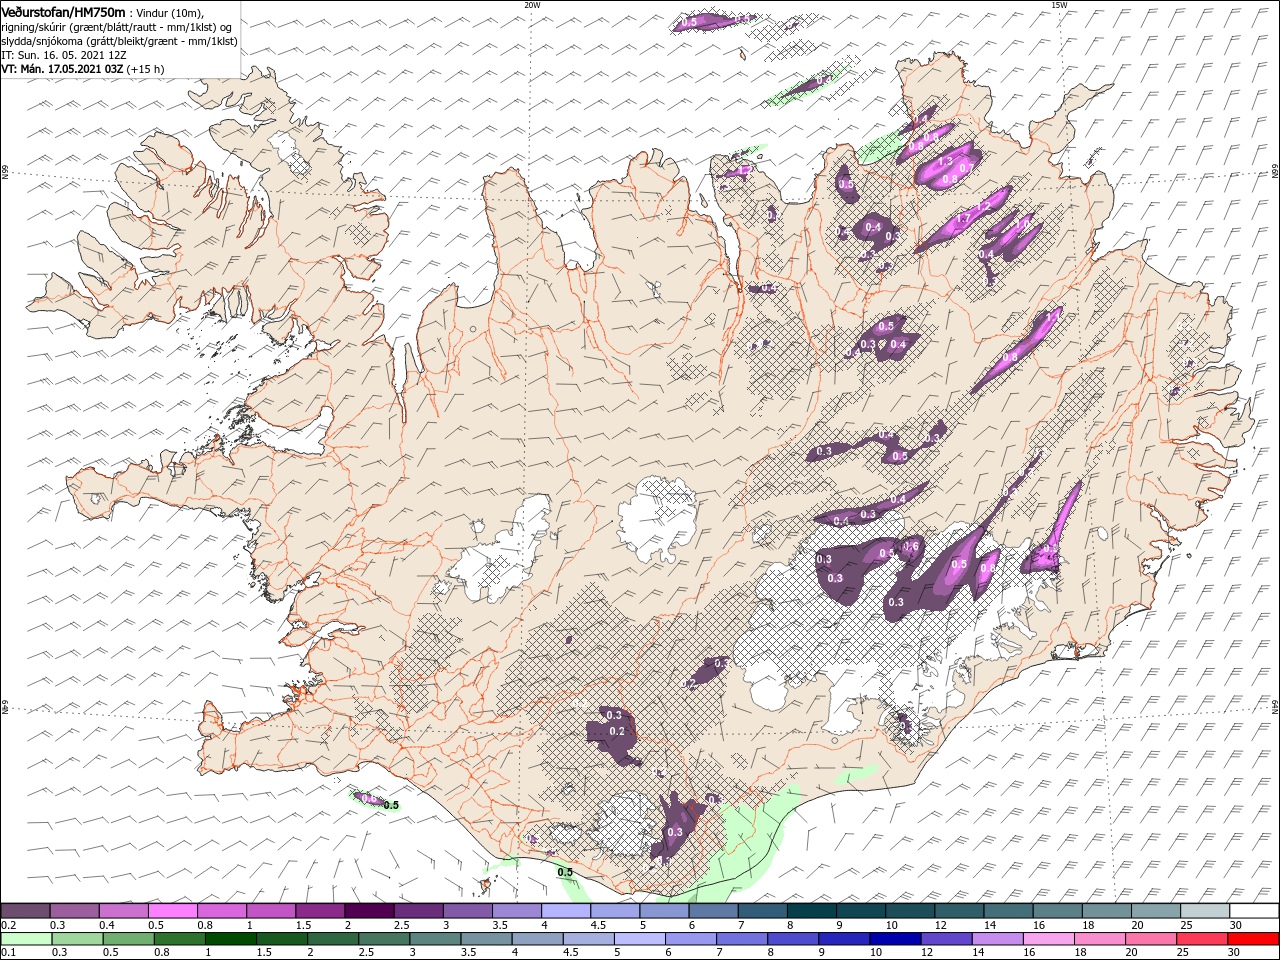Pick the 14 light purple rain-scale swatch

[997, 939]
